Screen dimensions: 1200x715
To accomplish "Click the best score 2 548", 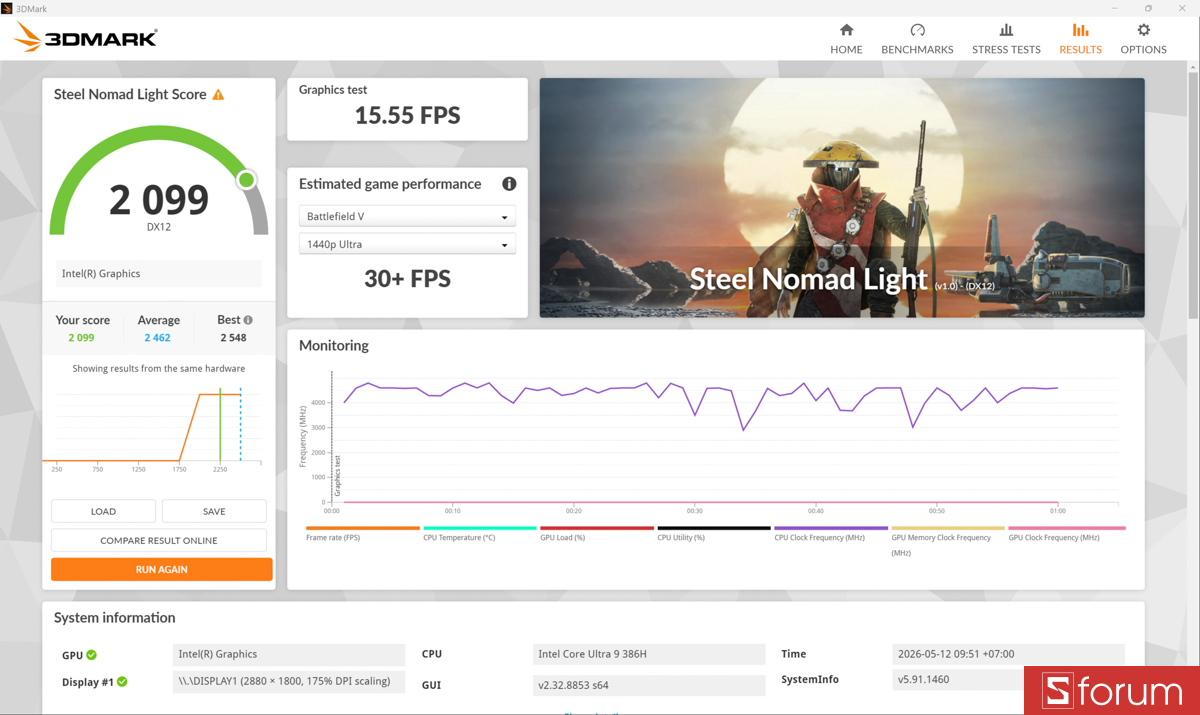I will [233, 338].
